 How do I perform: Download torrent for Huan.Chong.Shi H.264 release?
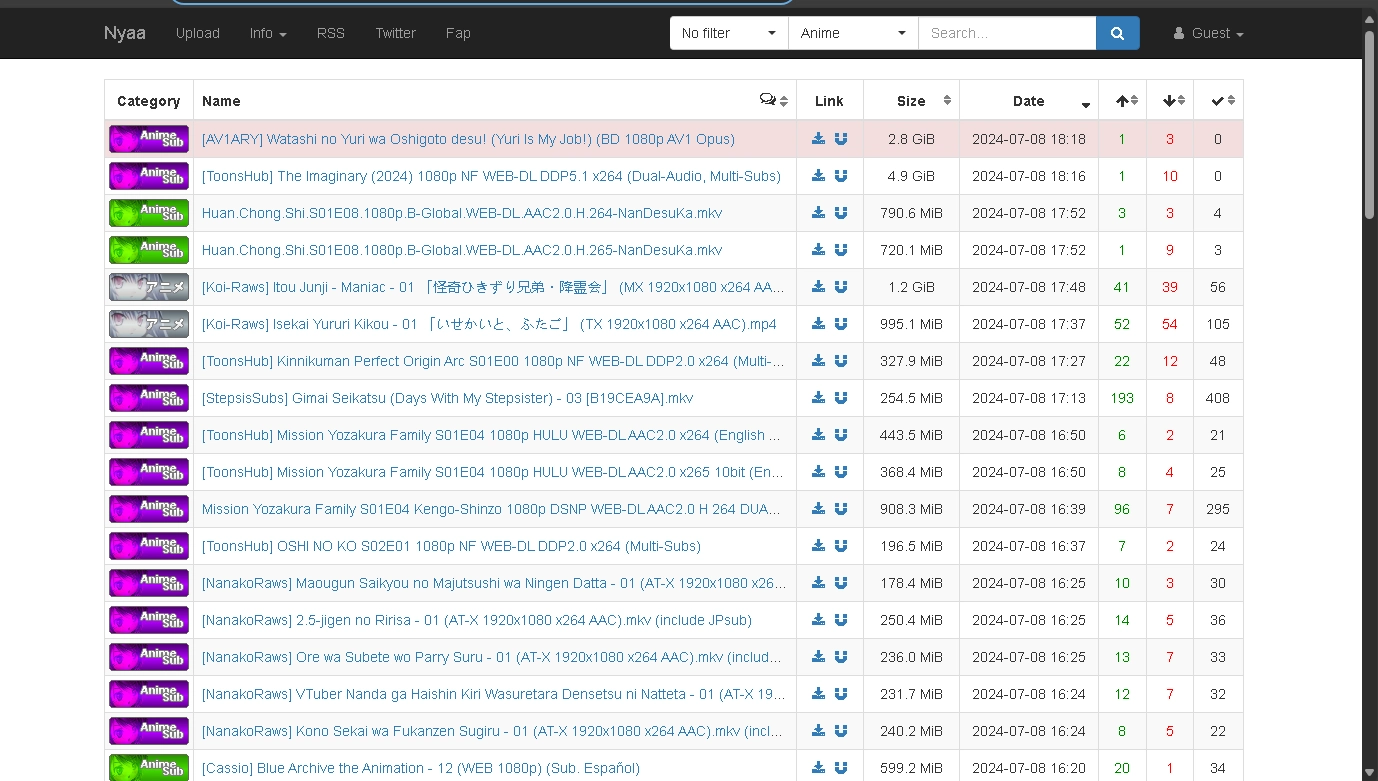pyautogui.click(x=818, y=213)
